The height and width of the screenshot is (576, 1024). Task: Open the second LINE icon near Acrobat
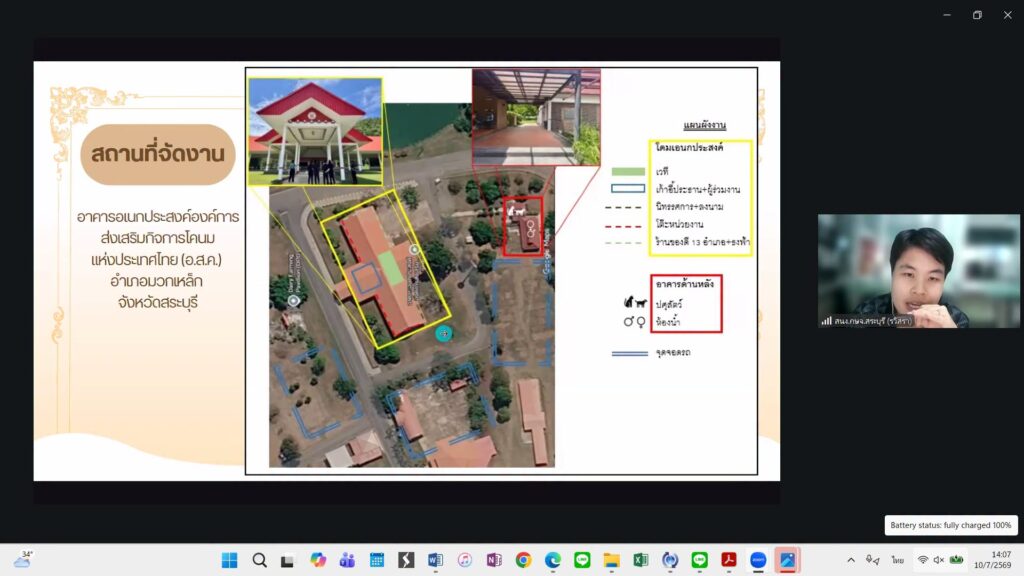coord(699,560)
